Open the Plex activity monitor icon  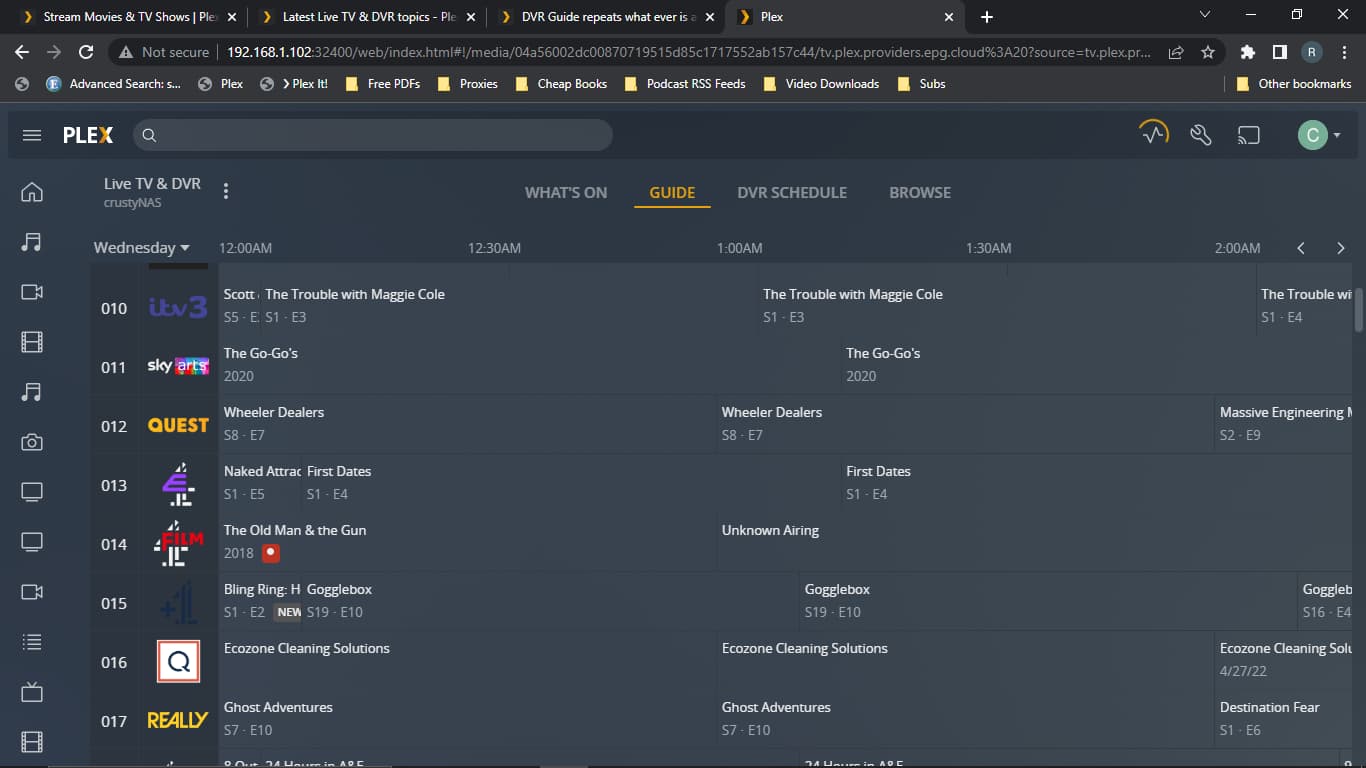[1154, 135]
